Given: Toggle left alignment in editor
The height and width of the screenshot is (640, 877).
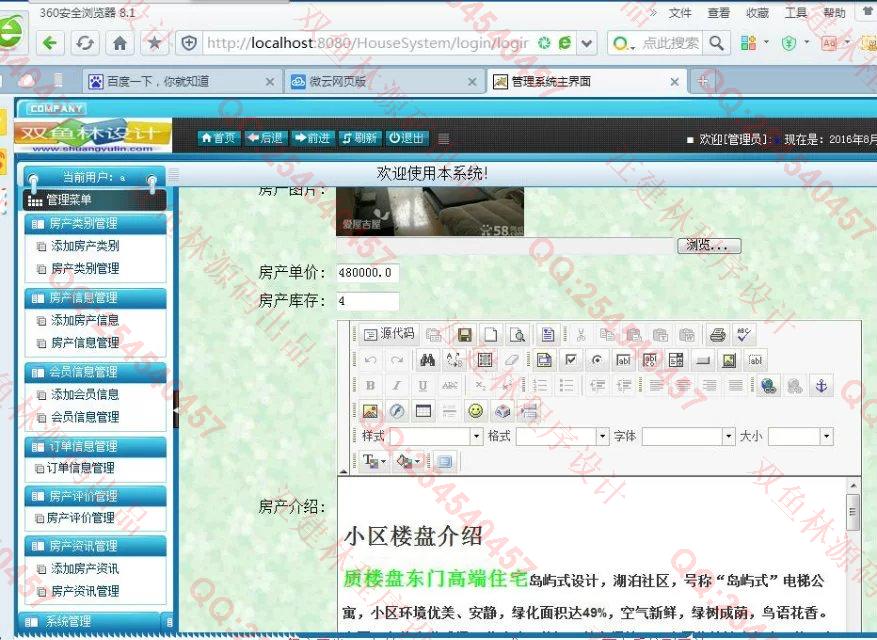Looking at the screenshot, I should (656, 386).
